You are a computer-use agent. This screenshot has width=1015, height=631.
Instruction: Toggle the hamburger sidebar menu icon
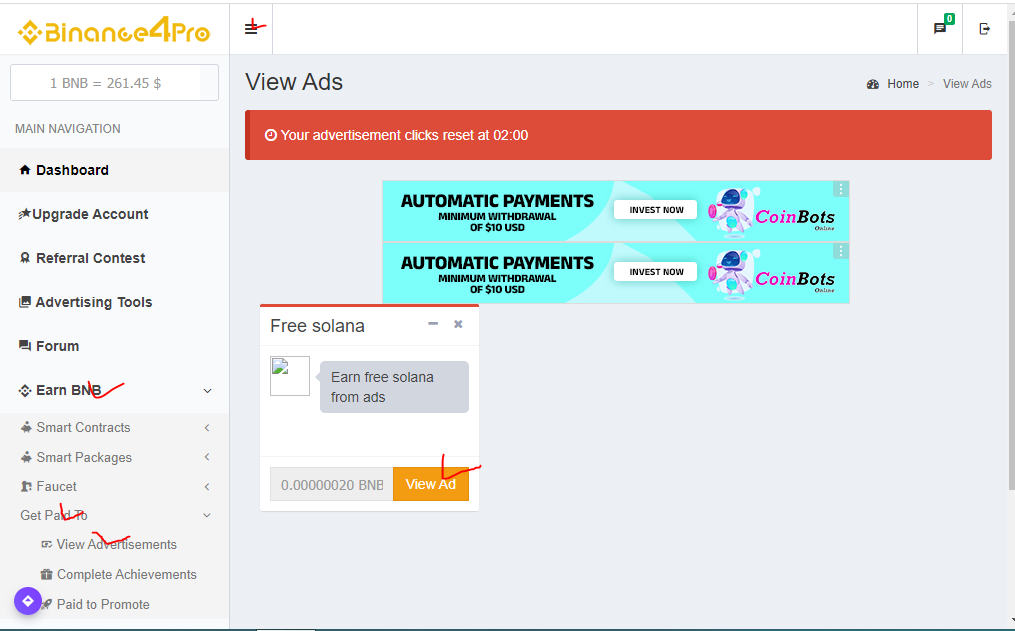(251, 28)
